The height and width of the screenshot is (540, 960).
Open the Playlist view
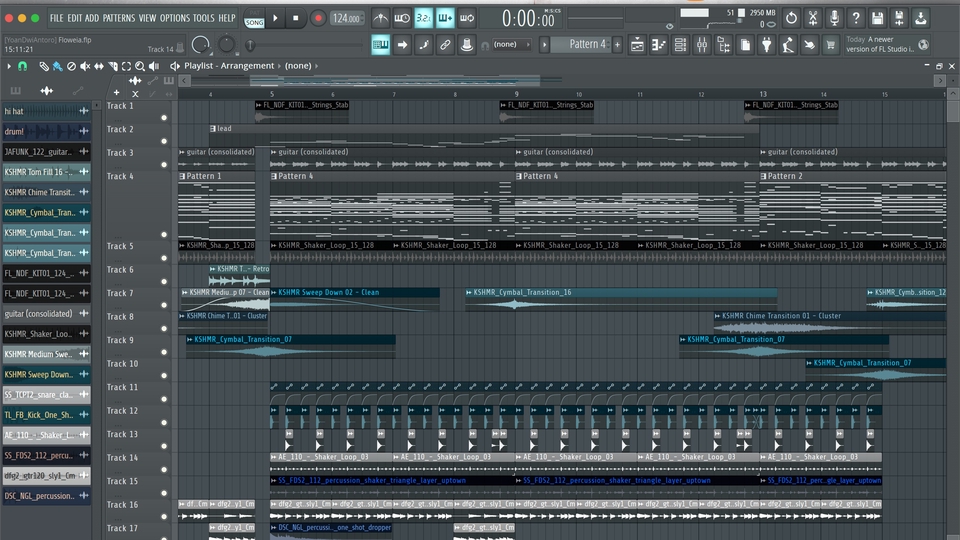click(637, 45)
